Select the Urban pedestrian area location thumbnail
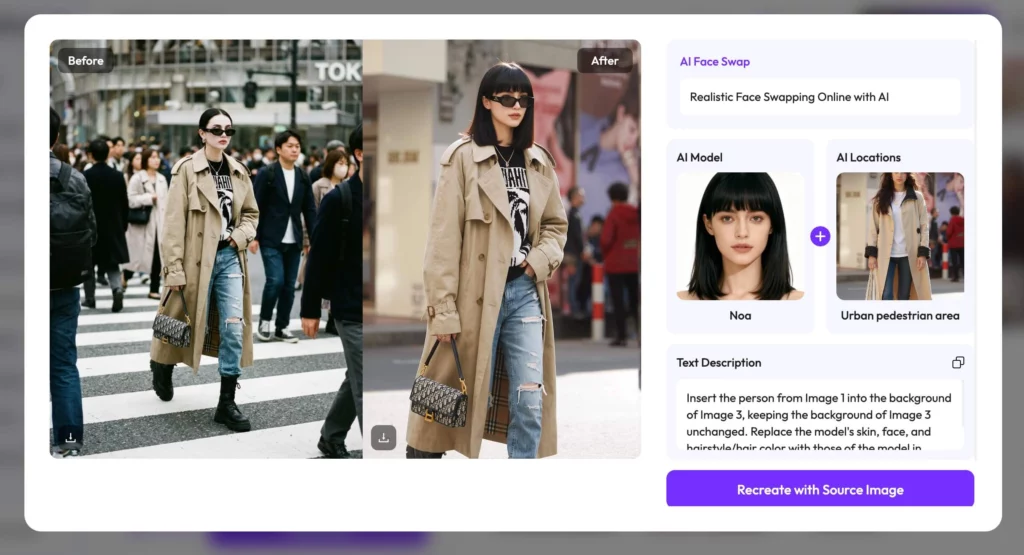The image size is (1024, 555). [x=899, y=236]
